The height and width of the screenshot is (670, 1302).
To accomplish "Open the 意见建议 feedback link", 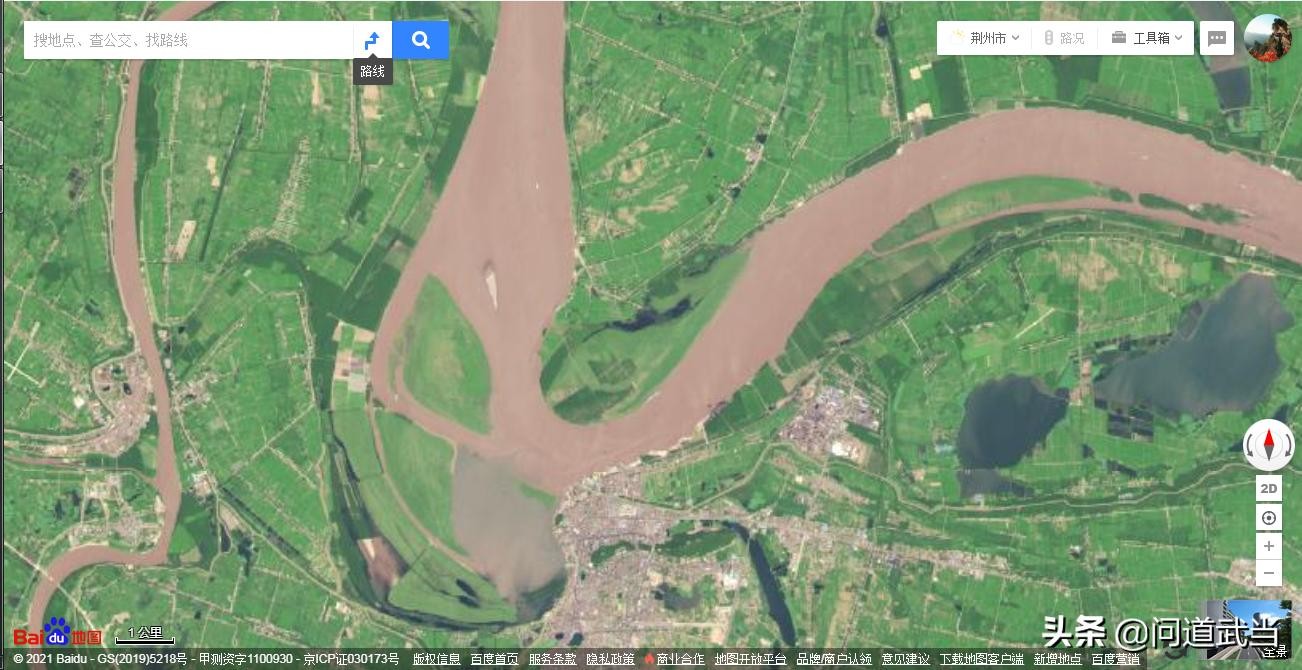I will tap(905, 659).
